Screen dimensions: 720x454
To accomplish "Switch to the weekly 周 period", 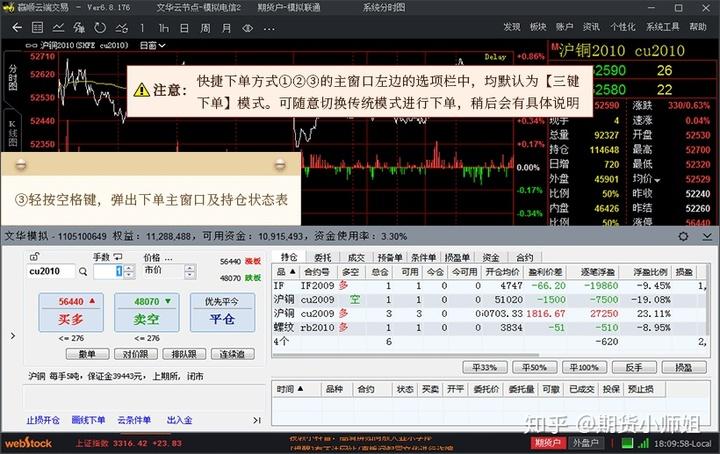I will click(205, 28).
